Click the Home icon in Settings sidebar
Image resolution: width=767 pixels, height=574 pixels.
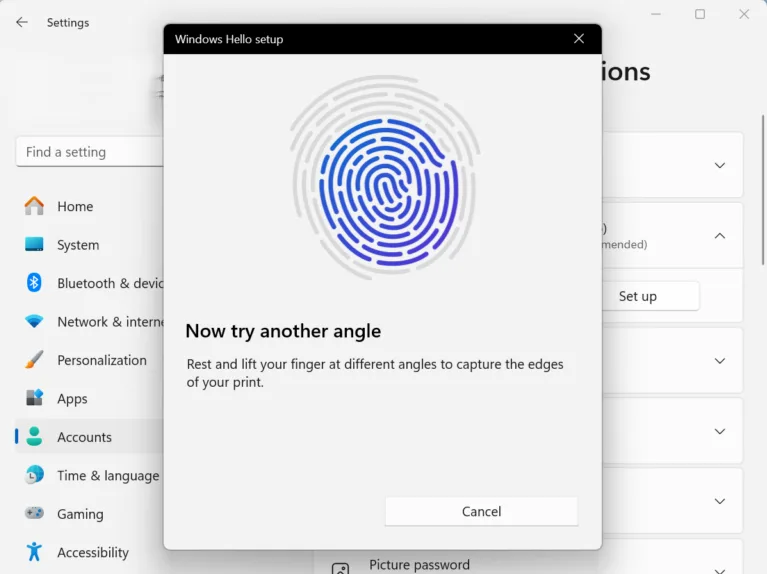pos(34,206)
